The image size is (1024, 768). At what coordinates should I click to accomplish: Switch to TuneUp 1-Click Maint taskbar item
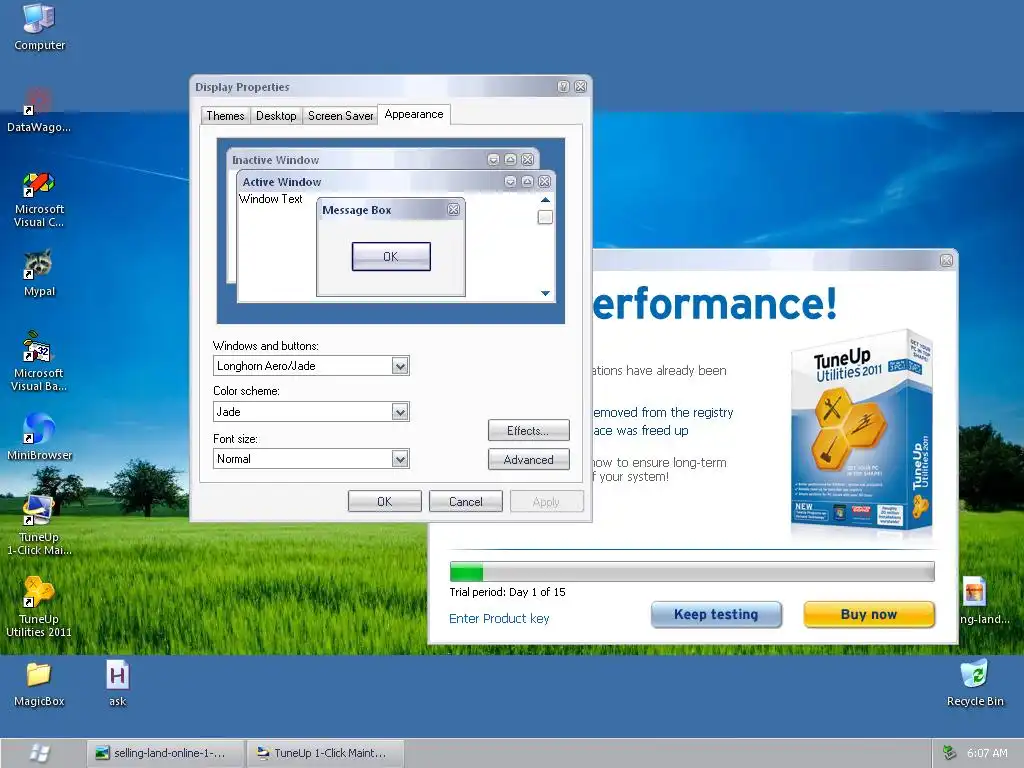tap(326, 753)
